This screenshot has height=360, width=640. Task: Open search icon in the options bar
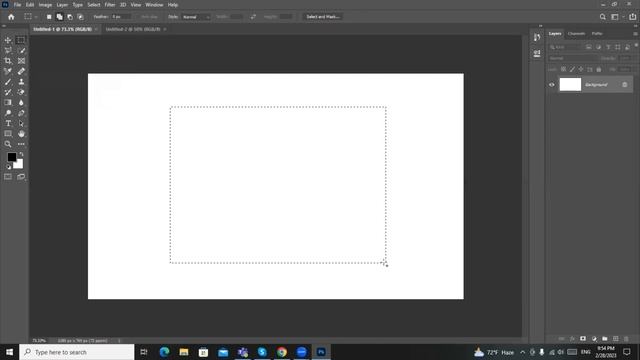tap(602, 17)
